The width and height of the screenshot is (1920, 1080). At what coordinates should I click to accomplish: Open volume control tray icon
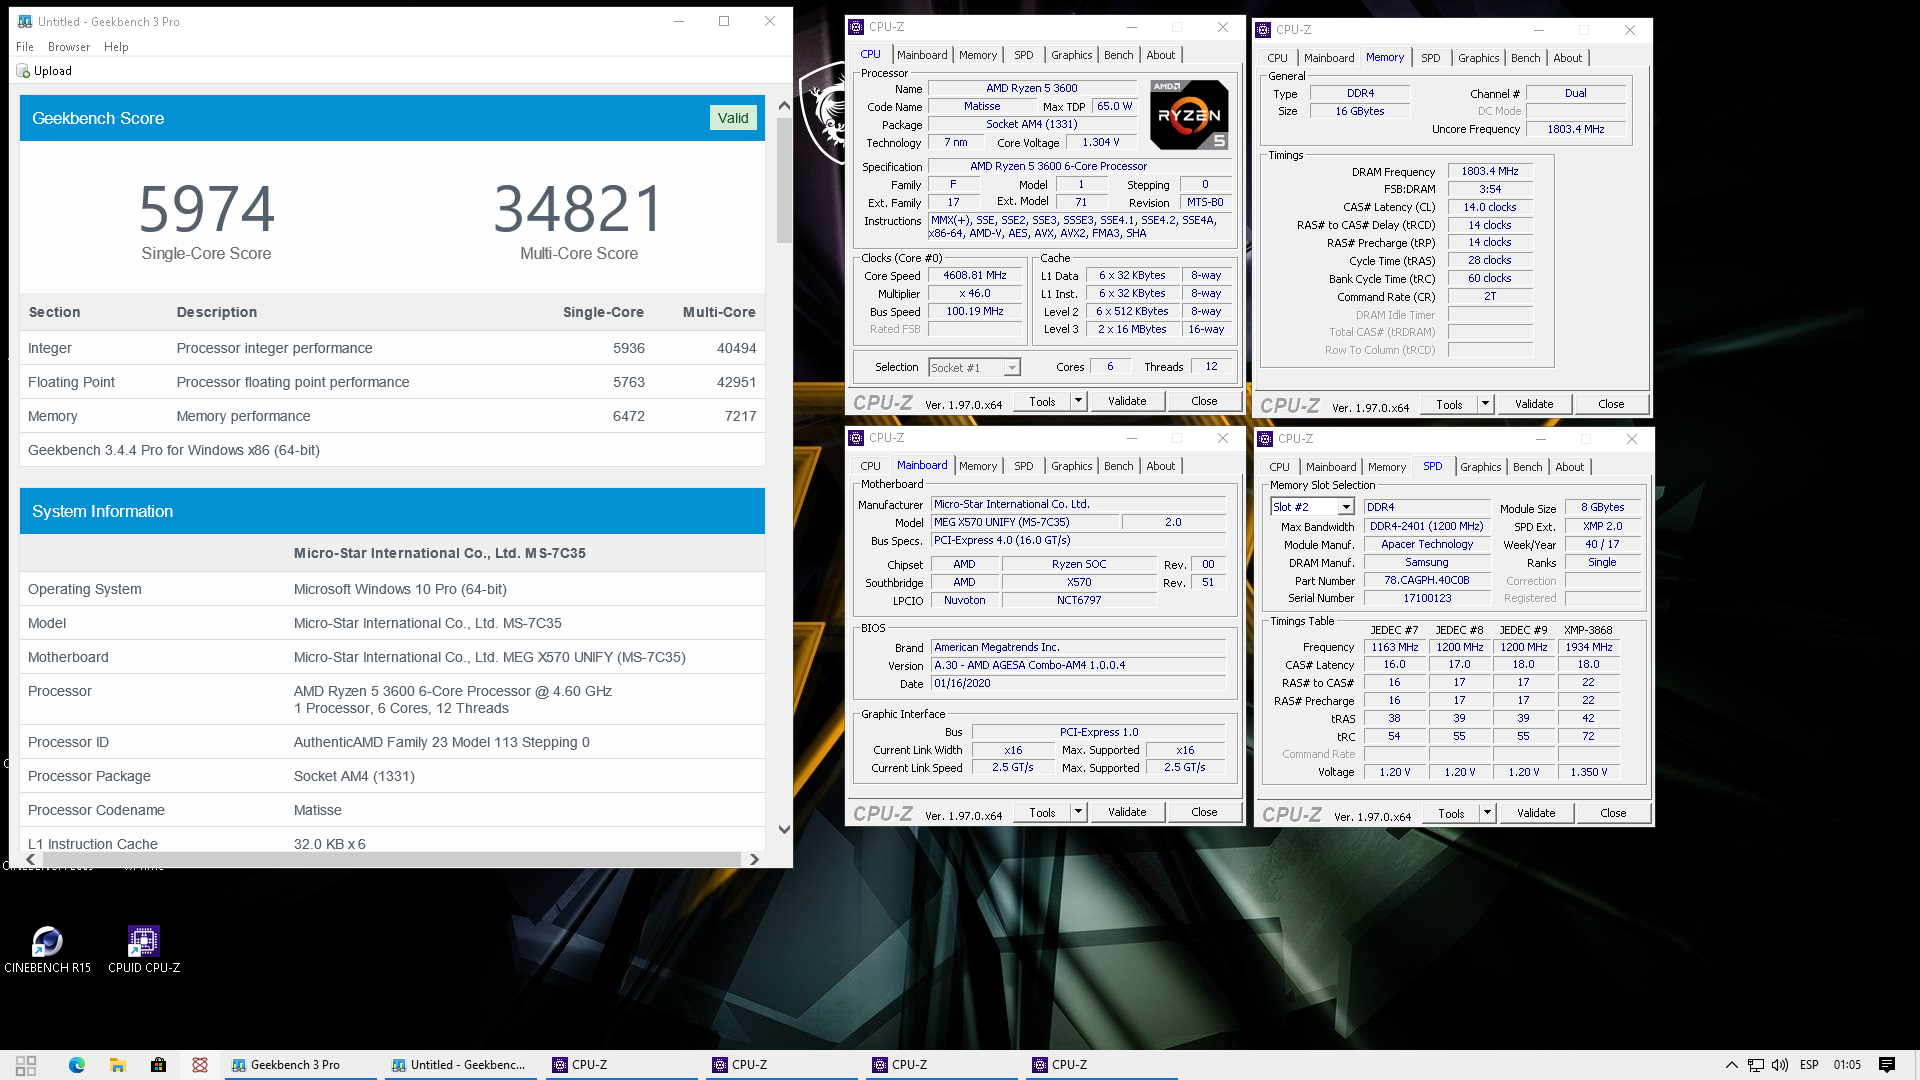point(1780,1065)
